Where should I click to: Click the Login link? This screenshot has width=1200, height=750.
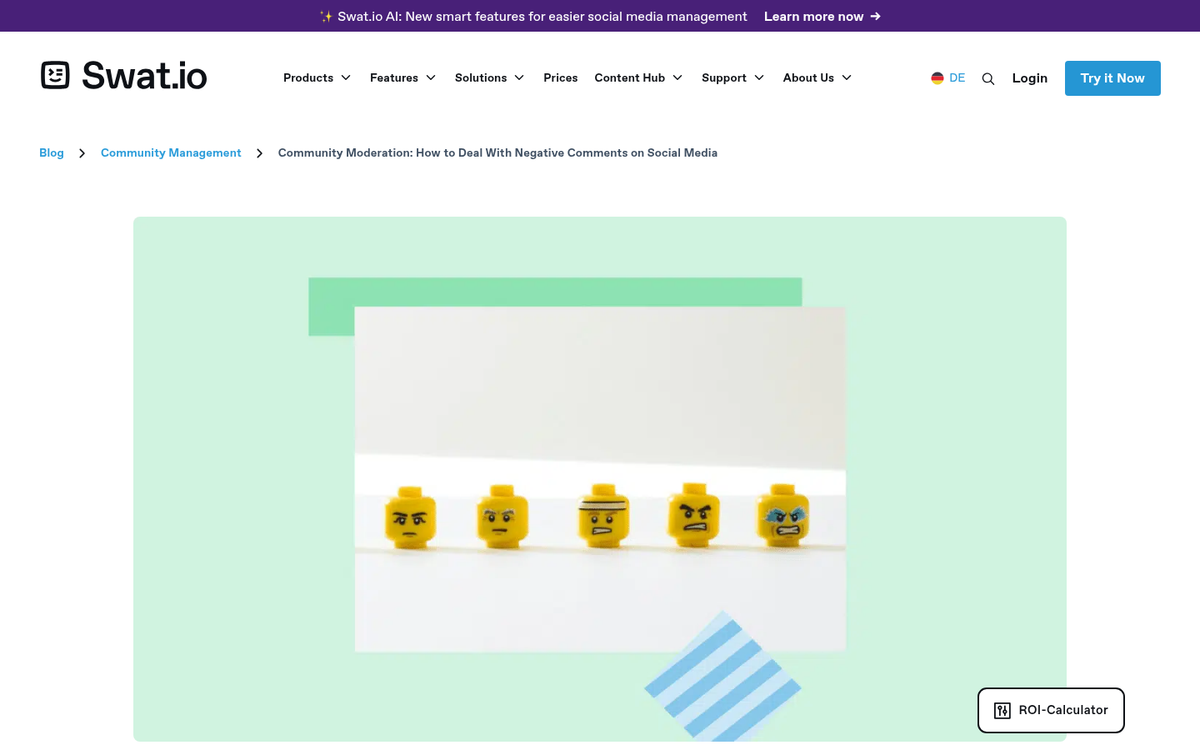click(x=1029, y=78)
